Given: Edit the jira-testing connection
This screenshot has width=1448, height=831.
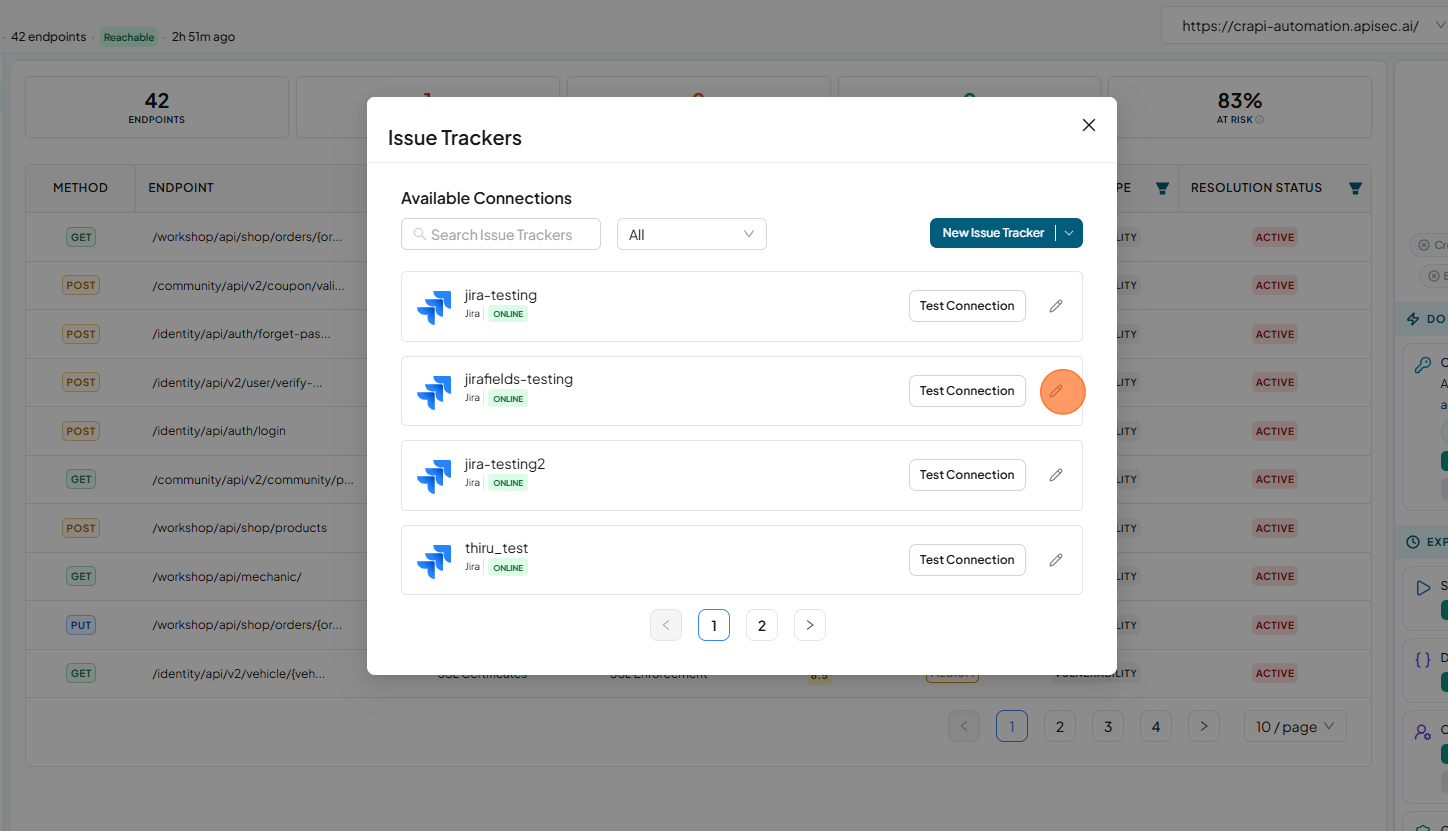Looking at the screenshot, I should point(1056,306).
